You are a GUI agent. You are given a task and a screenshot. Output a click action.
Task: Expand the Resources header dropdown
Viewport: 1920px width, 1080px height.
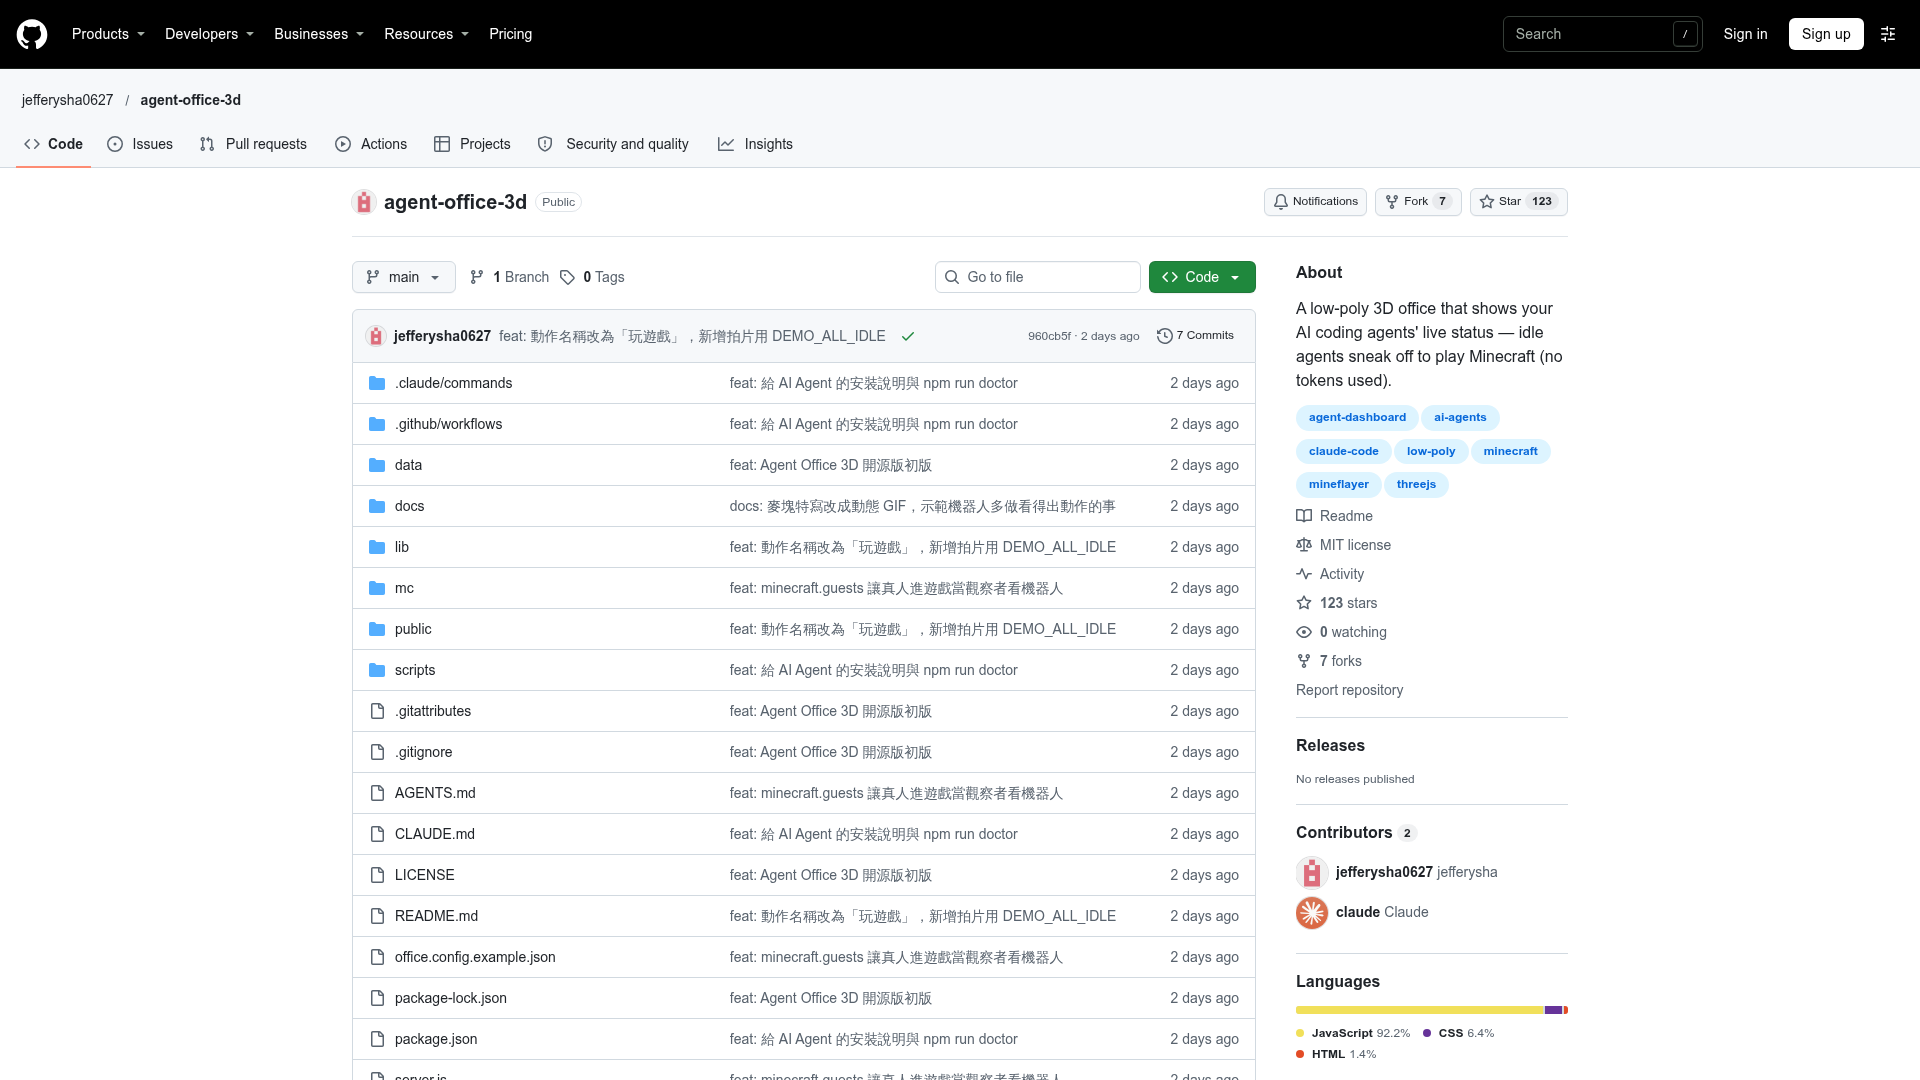[x=426, y=34]
